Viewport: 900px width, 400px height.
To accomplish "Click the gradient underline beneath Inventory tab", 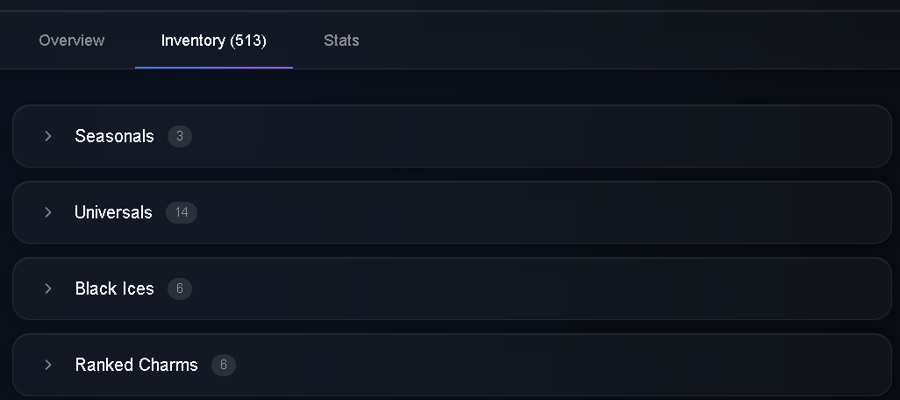I will pyautogui.click(x=214, y=67).
